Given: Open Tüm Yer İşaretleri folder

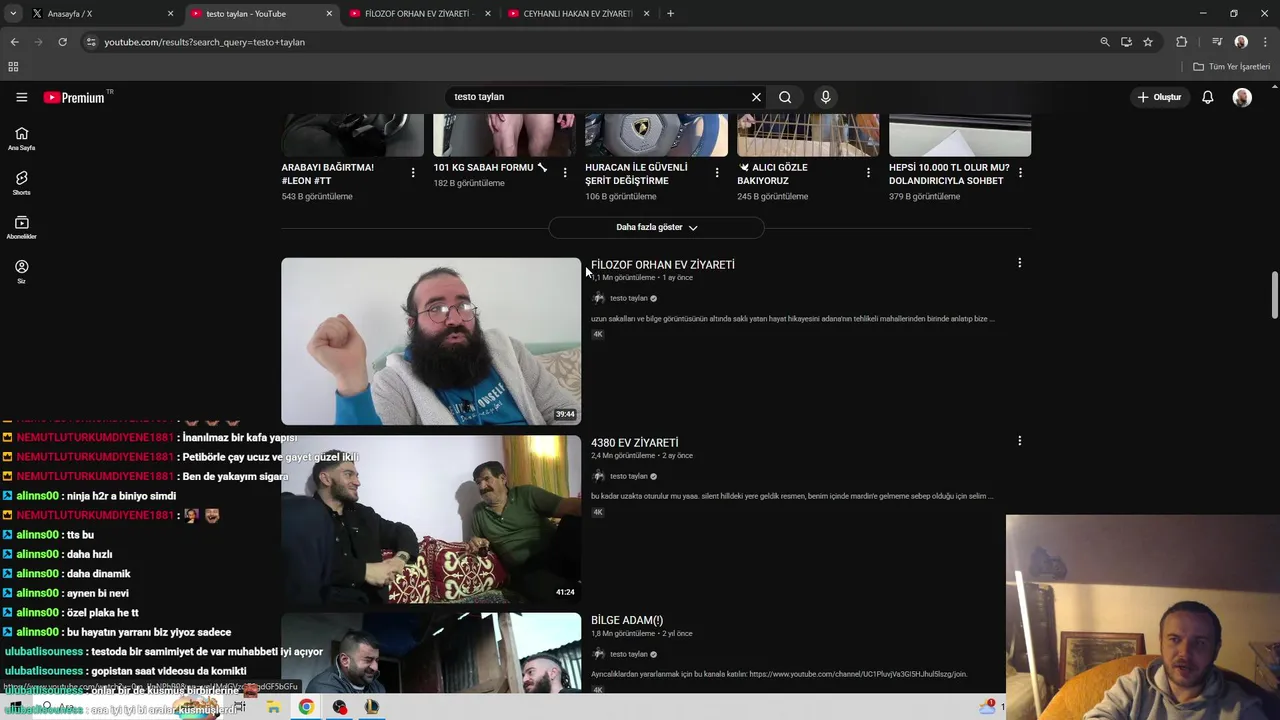Looking at the screenshot, I should click(x=1232, y=67).
